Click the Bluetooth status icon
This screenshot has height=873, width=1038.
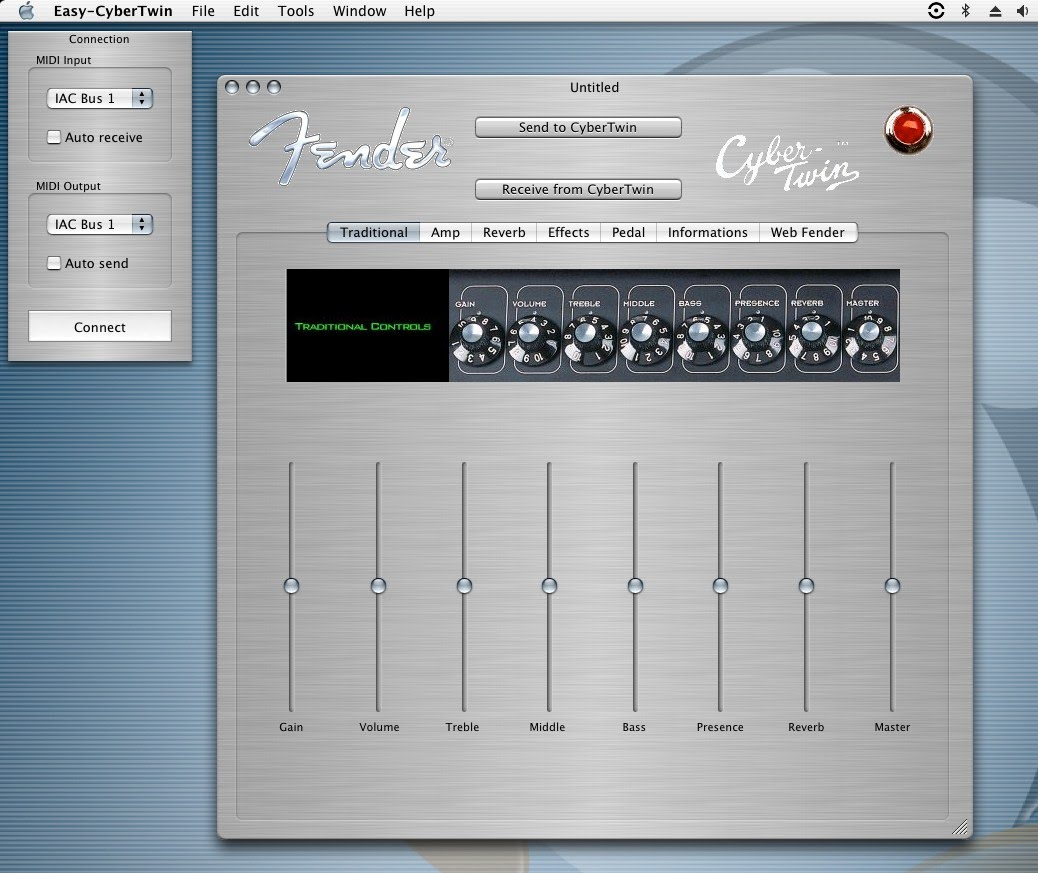click(x=966, y=11)
